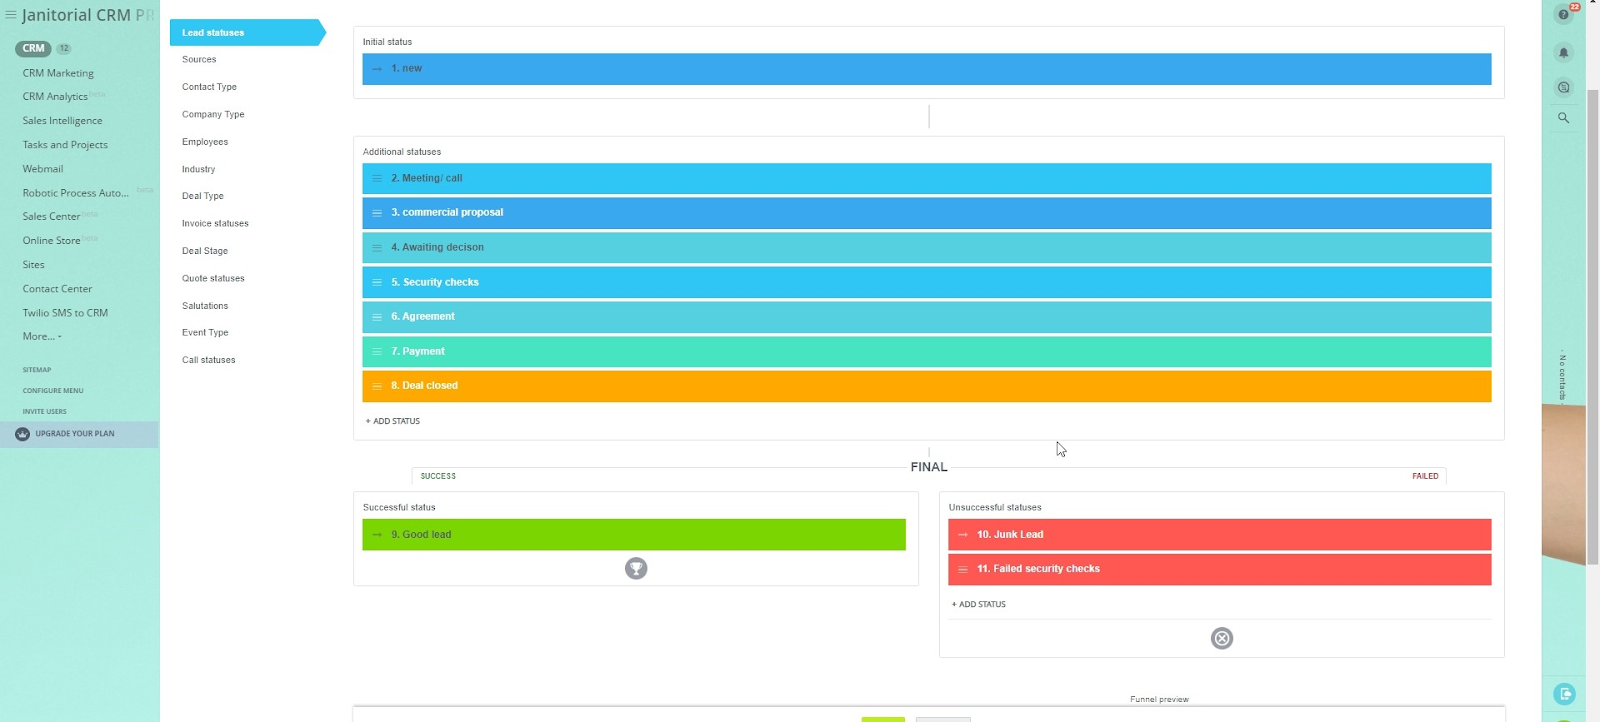Go to the Salutations tab
The height and width of the screenshot is (722, 1600).
coord(205,306)
